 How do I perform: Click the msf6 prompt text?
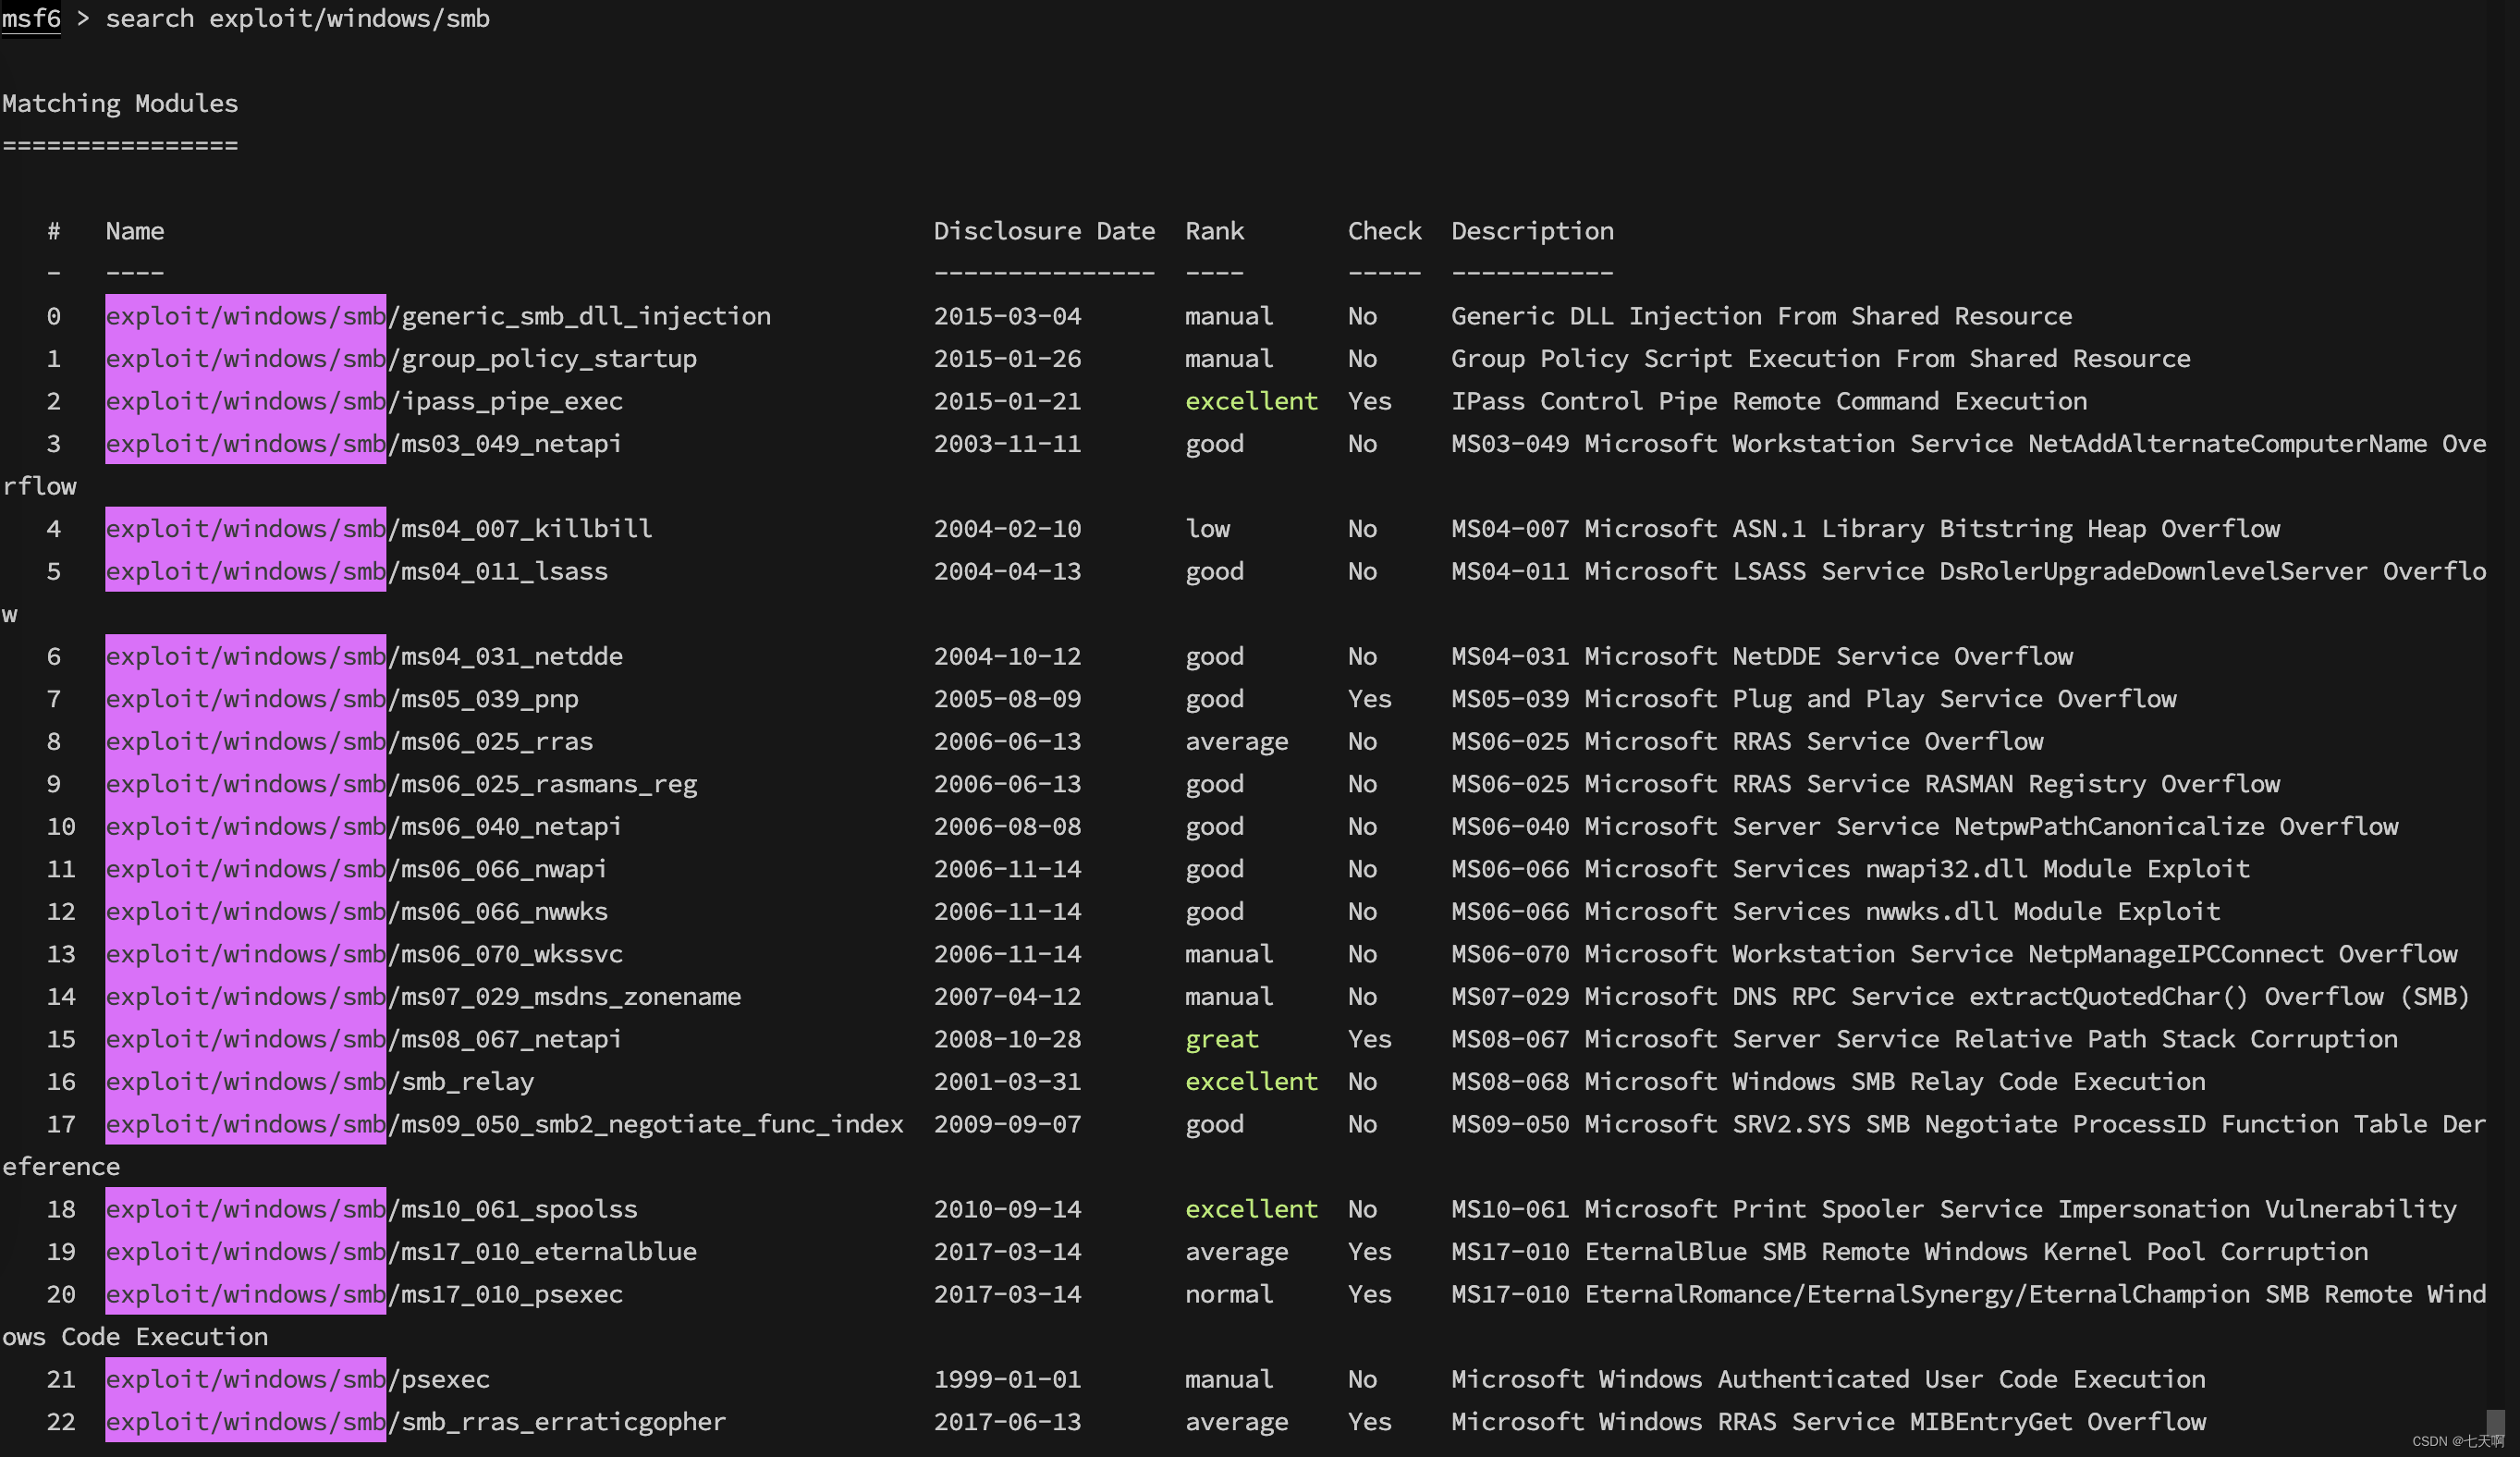click(x=31, y=18)
